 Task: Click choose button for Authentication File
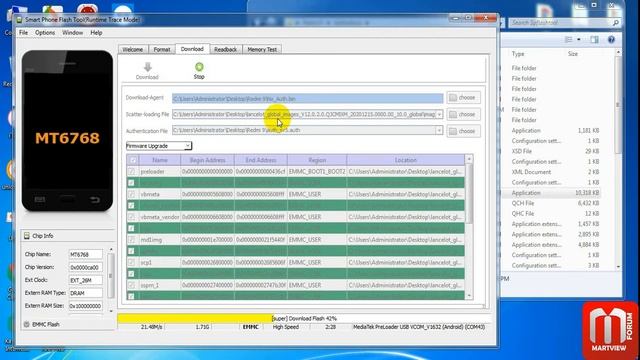point(463,131)
